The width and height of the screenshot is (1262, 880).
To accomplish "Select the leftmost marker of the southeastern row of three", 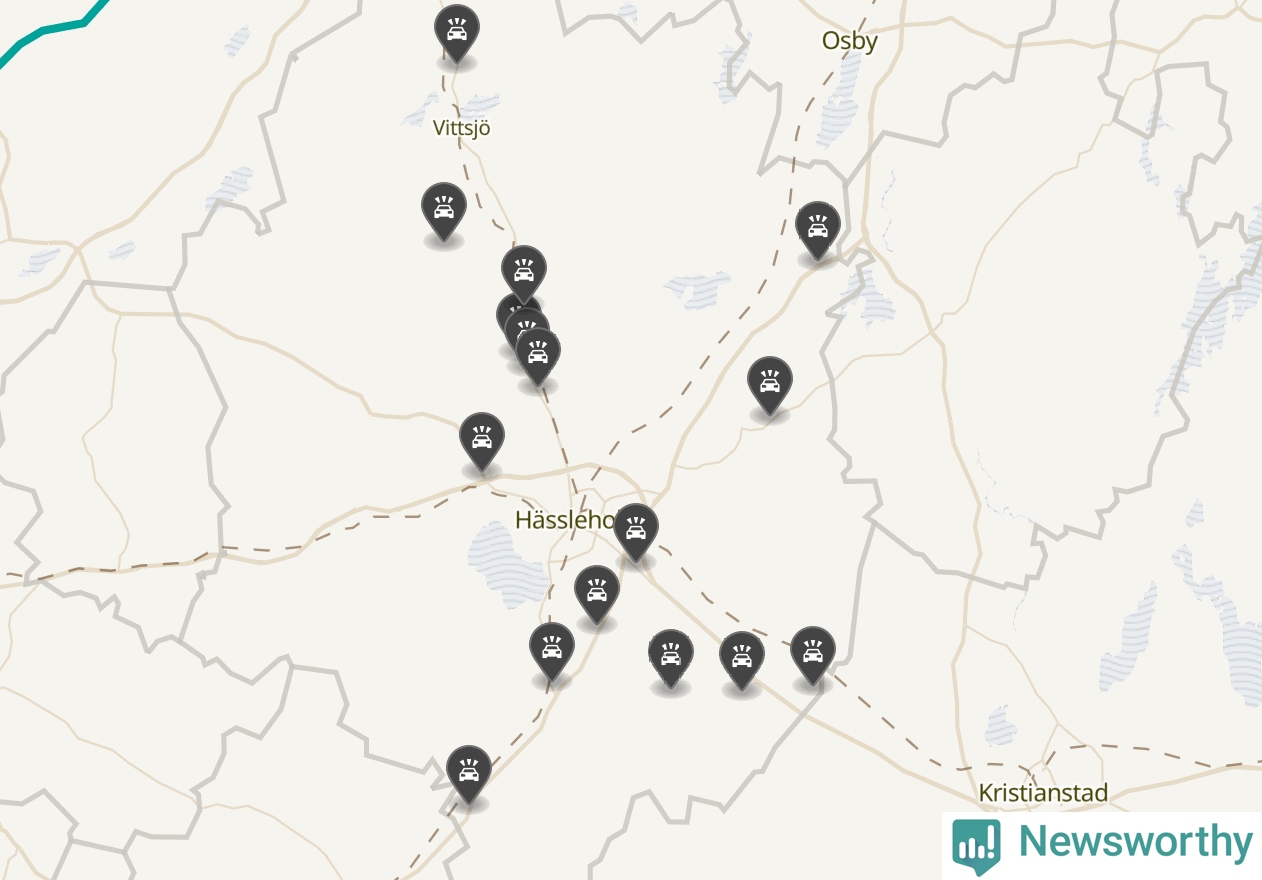I will [671, 657].
